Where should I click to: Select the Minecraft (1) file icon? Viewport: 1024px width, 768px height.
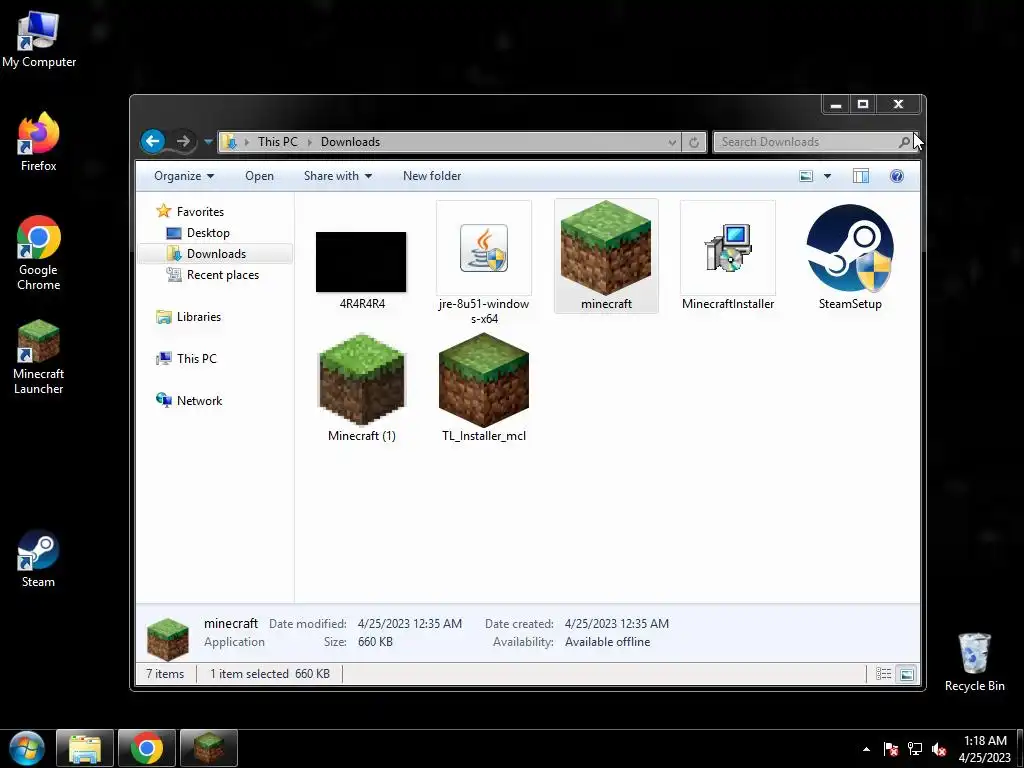(x=362, y=379)
